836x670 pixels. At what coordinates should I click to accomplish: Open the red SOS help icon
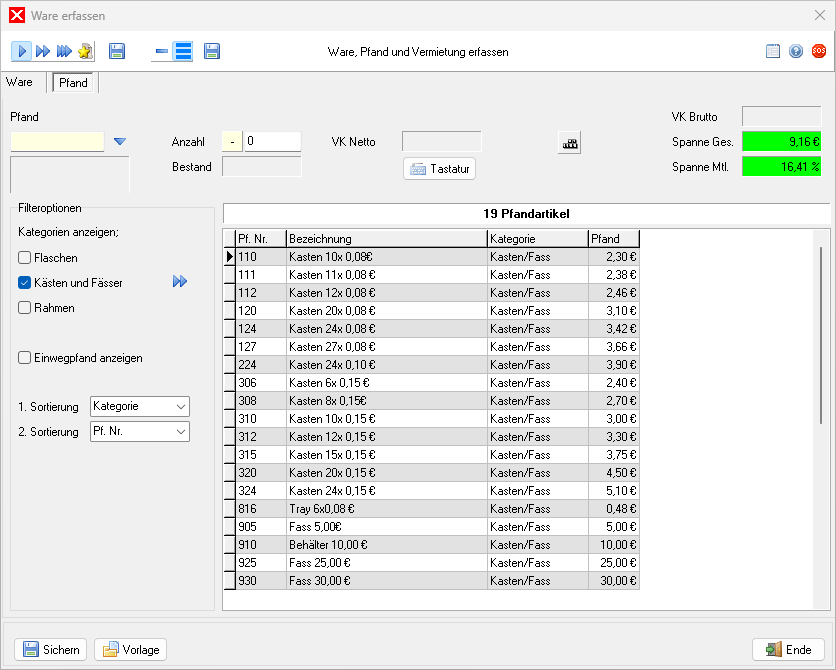click(819, 51)
